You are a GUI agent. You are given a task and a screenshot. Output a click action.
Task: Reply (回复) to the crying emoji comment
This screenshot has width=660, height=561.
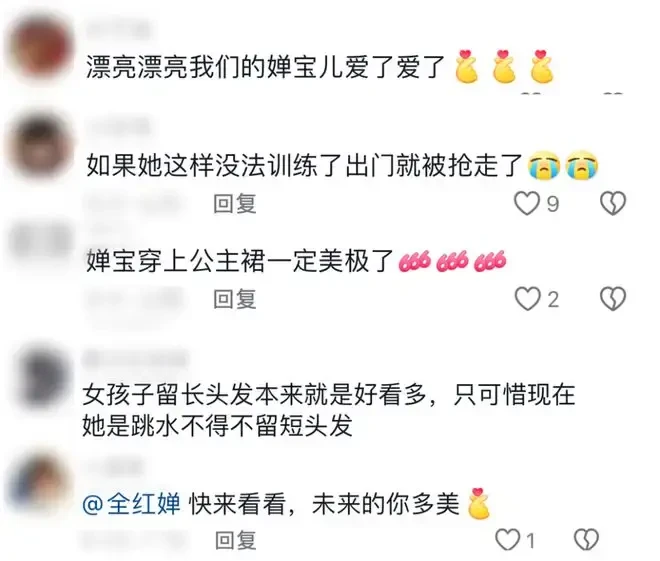234,204
